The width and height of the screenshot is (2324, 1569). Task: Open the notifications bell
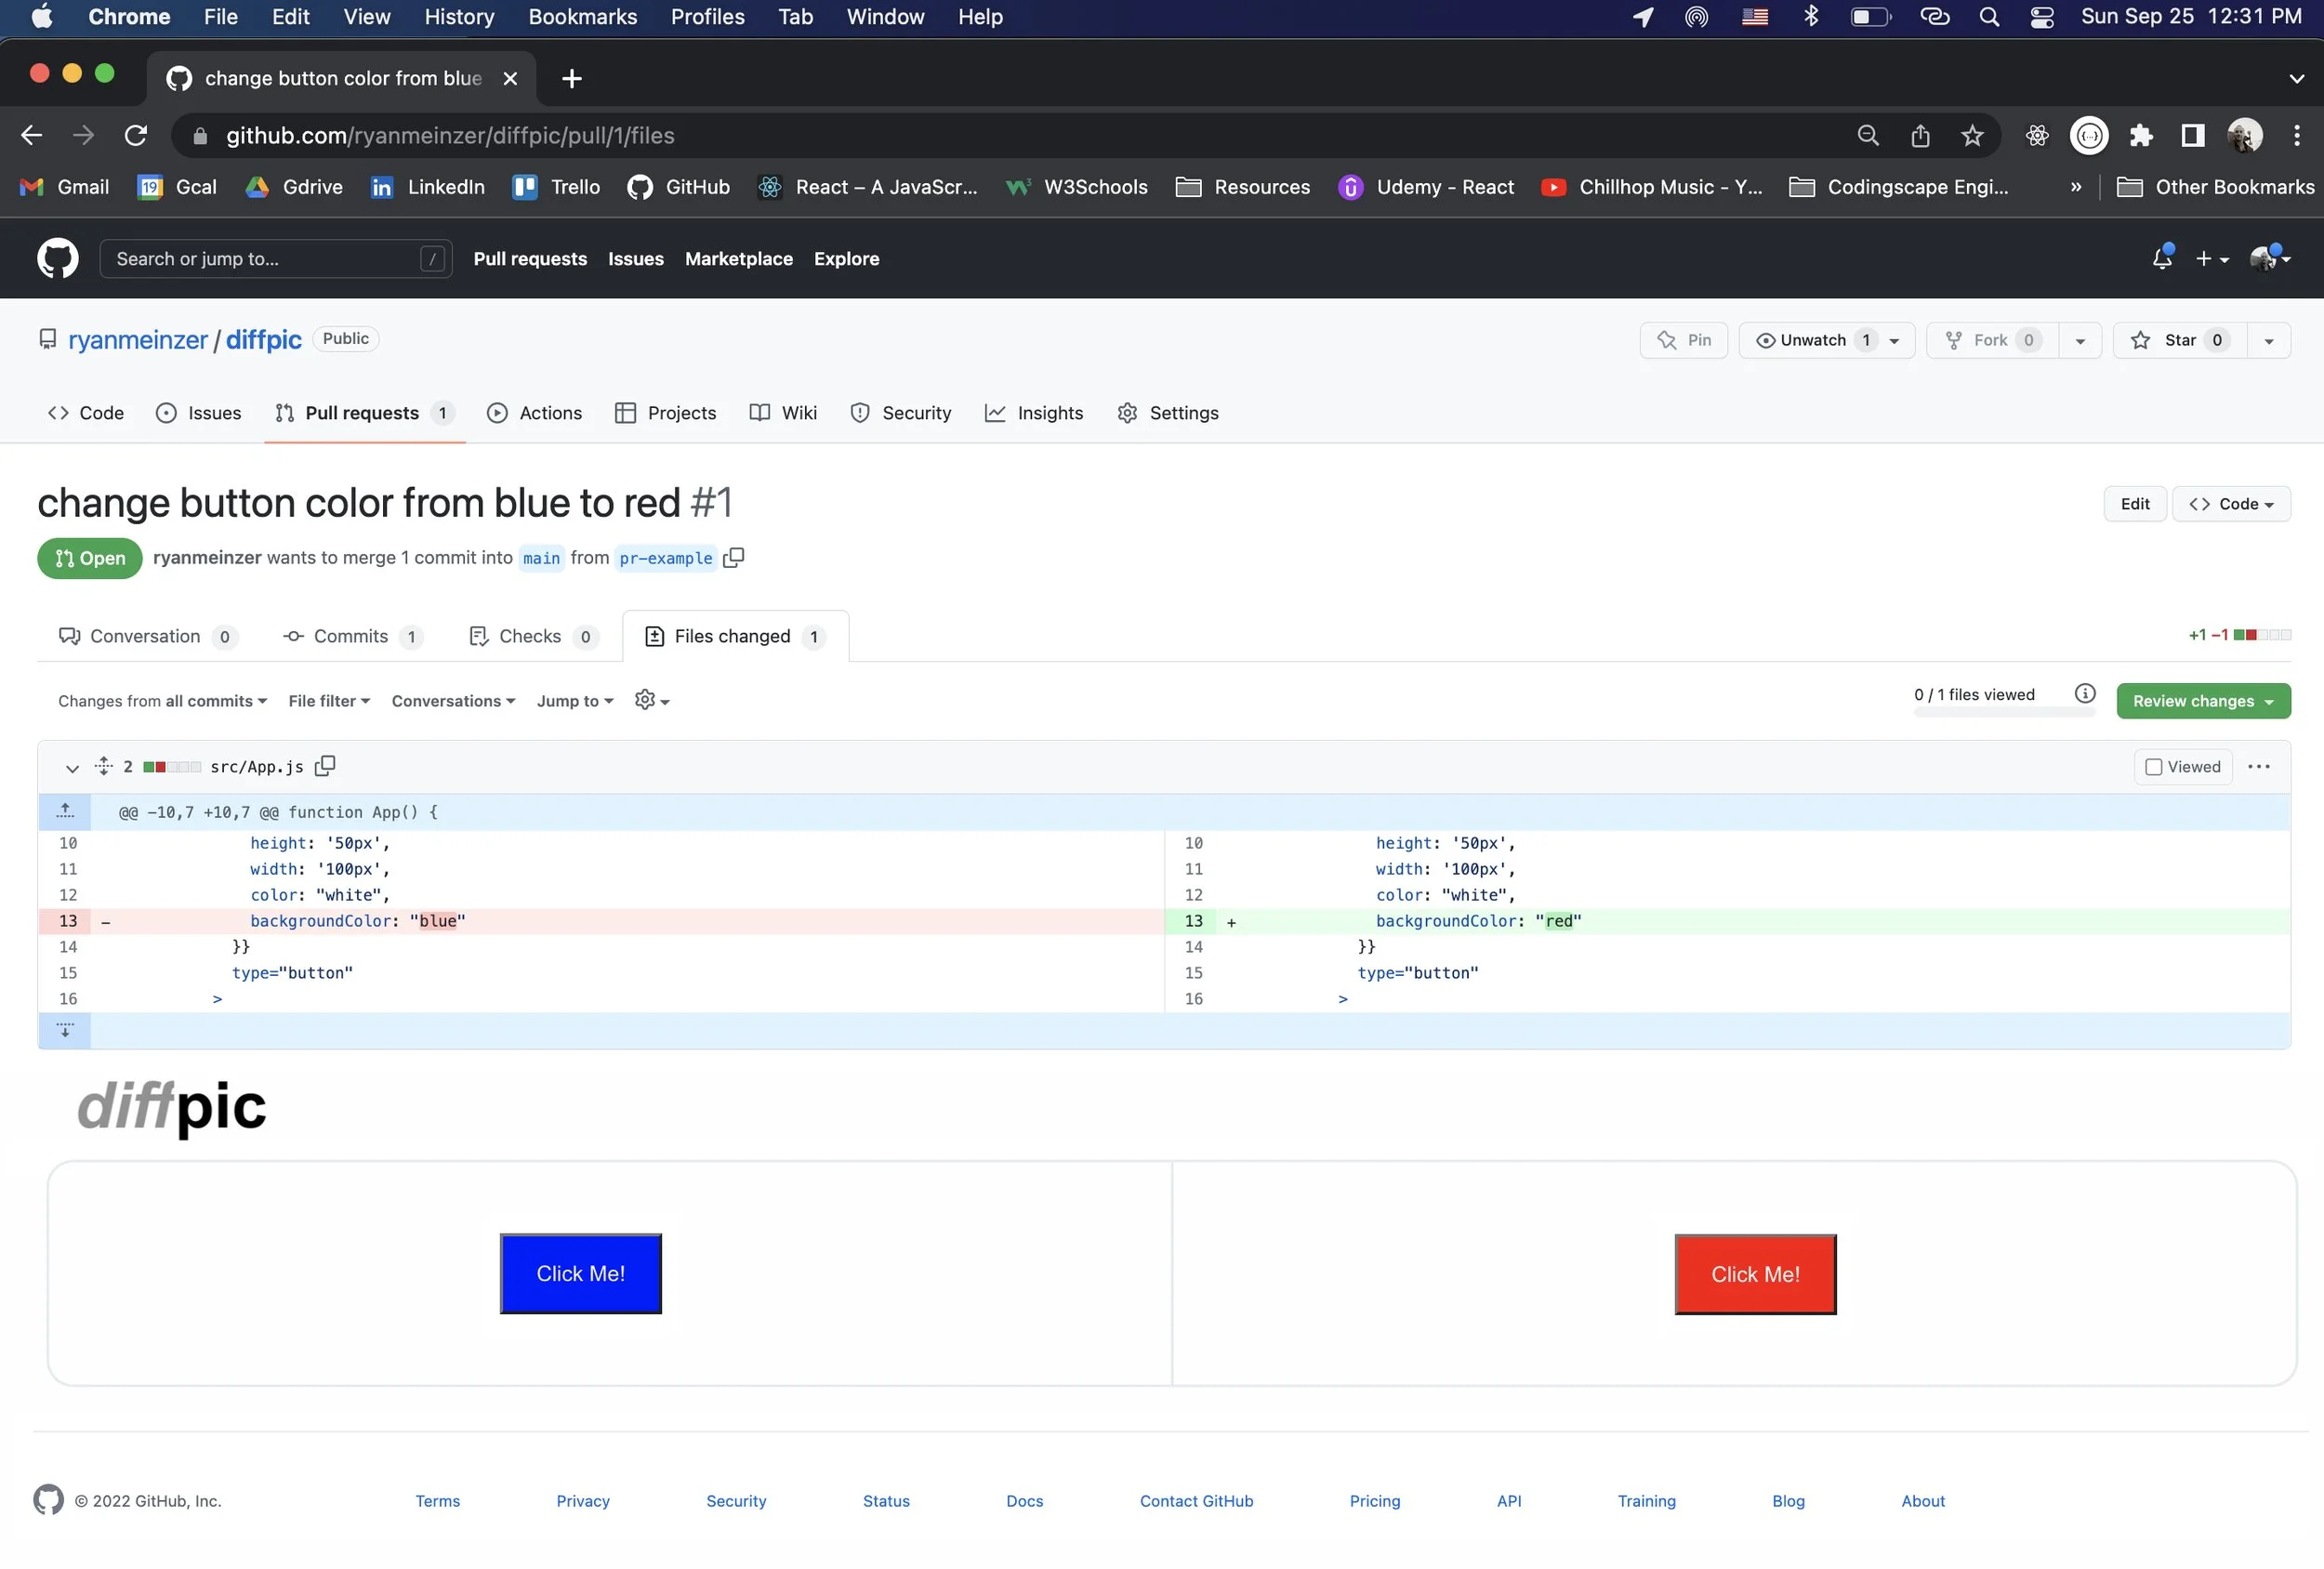[2161, 258]
